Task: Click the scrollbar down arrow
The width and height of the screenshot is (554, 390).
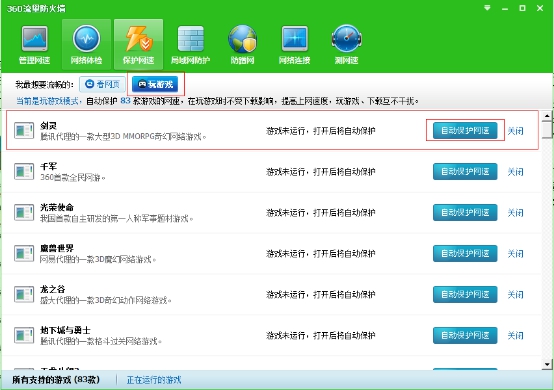Action: click(x=547, y=365)
